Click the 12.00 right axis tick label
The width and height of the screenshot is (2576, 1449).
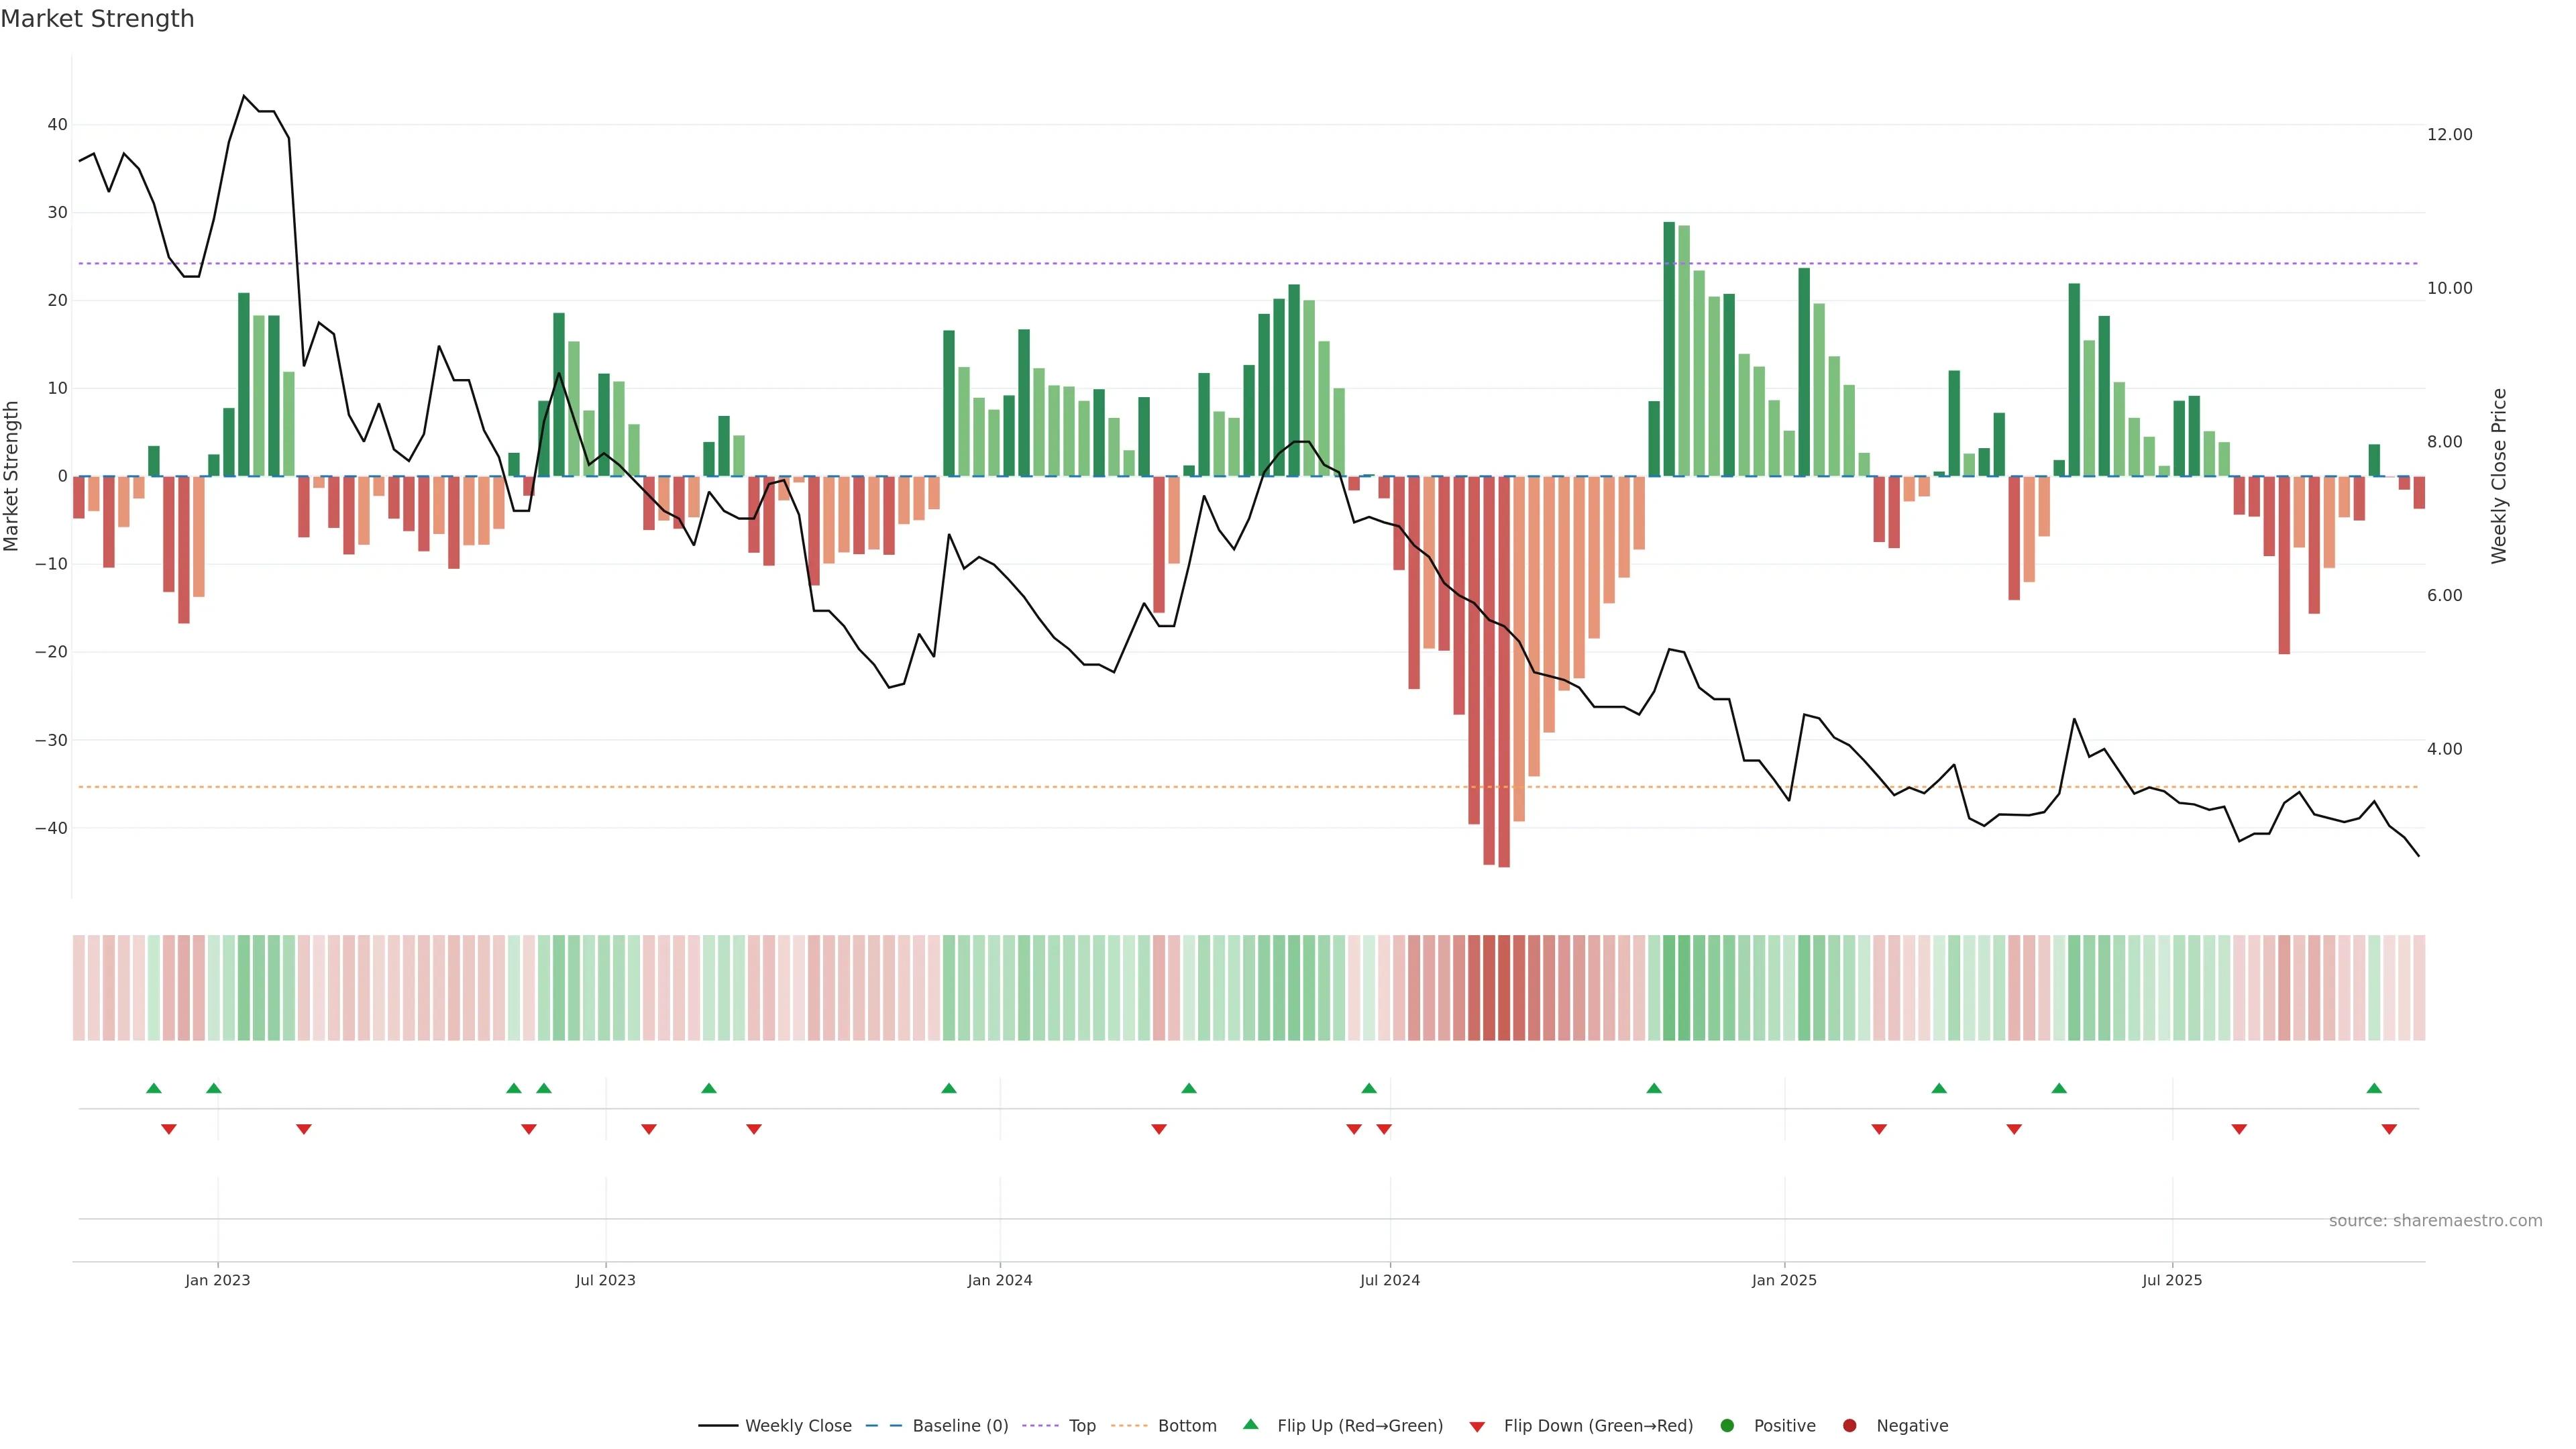pos(2449,134)
